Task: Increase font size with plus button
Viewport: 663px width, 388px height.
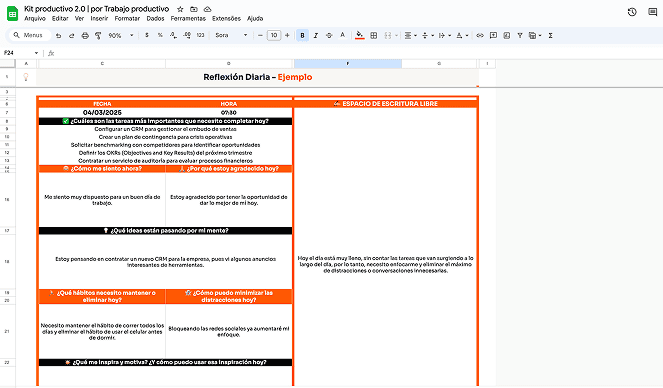Action: coord(287,36)
